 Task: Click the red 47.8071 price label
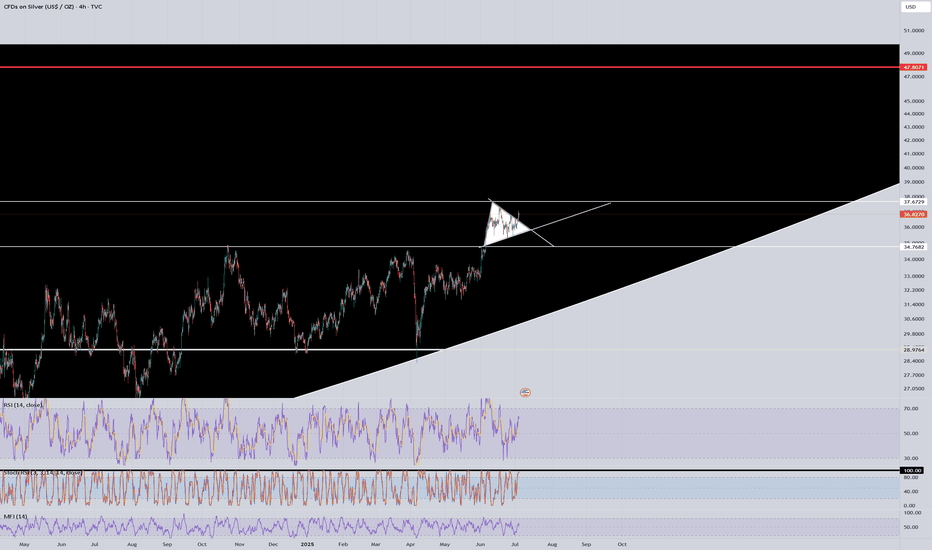click(914, 67)
